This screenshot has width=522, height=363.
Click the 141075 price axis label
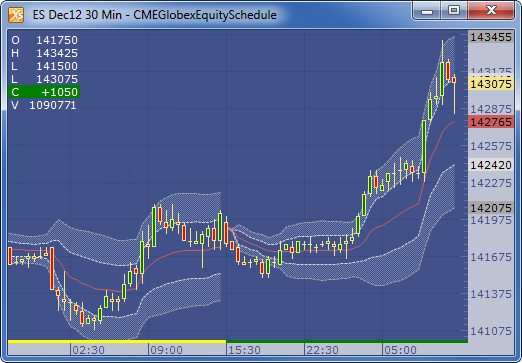point(491,331)
